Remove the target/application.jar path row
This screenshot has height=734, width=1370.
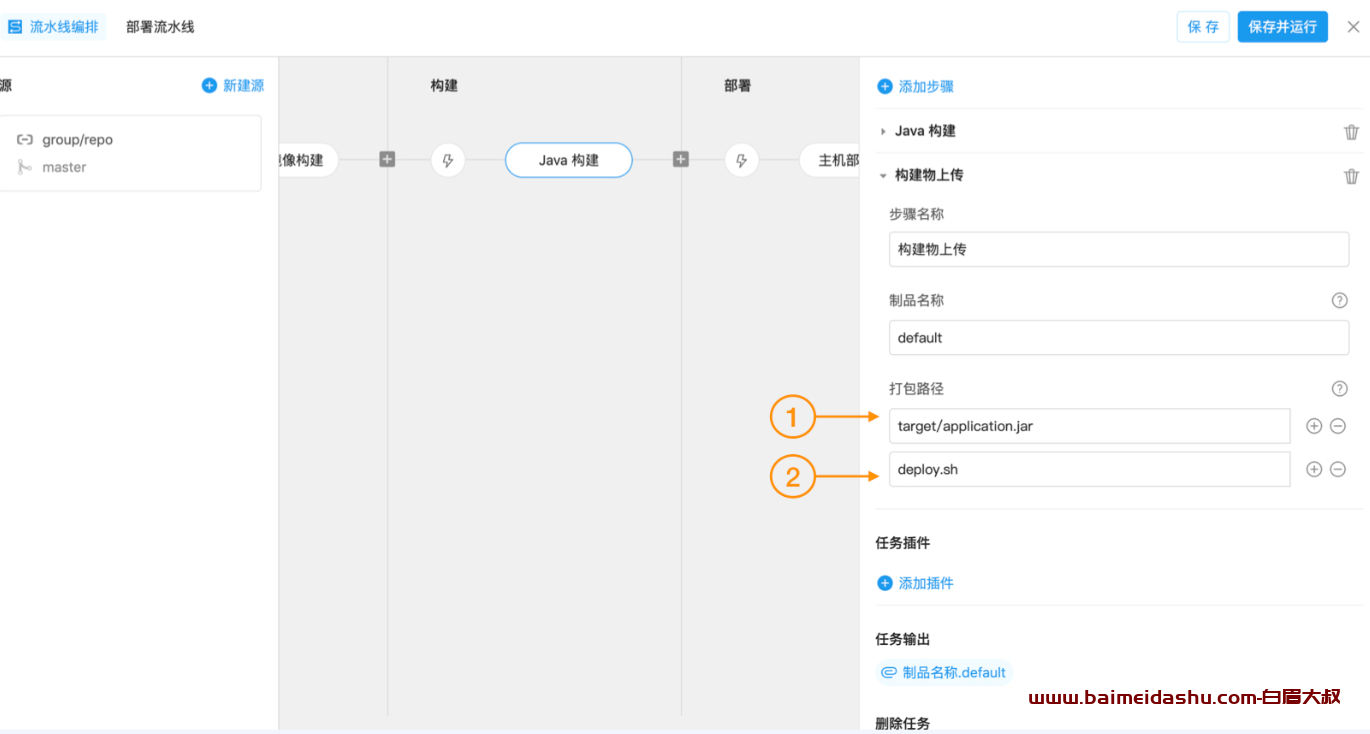pos(1338,426)
